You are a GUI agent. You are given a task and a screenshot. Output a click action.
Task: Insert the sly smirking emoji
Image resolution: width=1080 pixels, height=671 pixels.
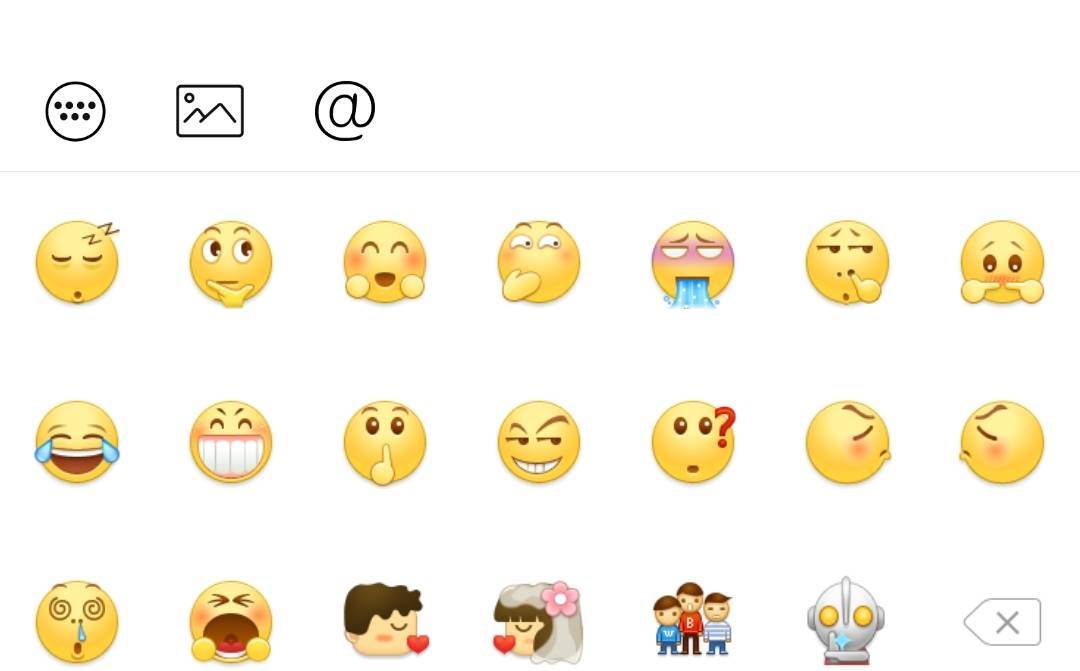539,442
